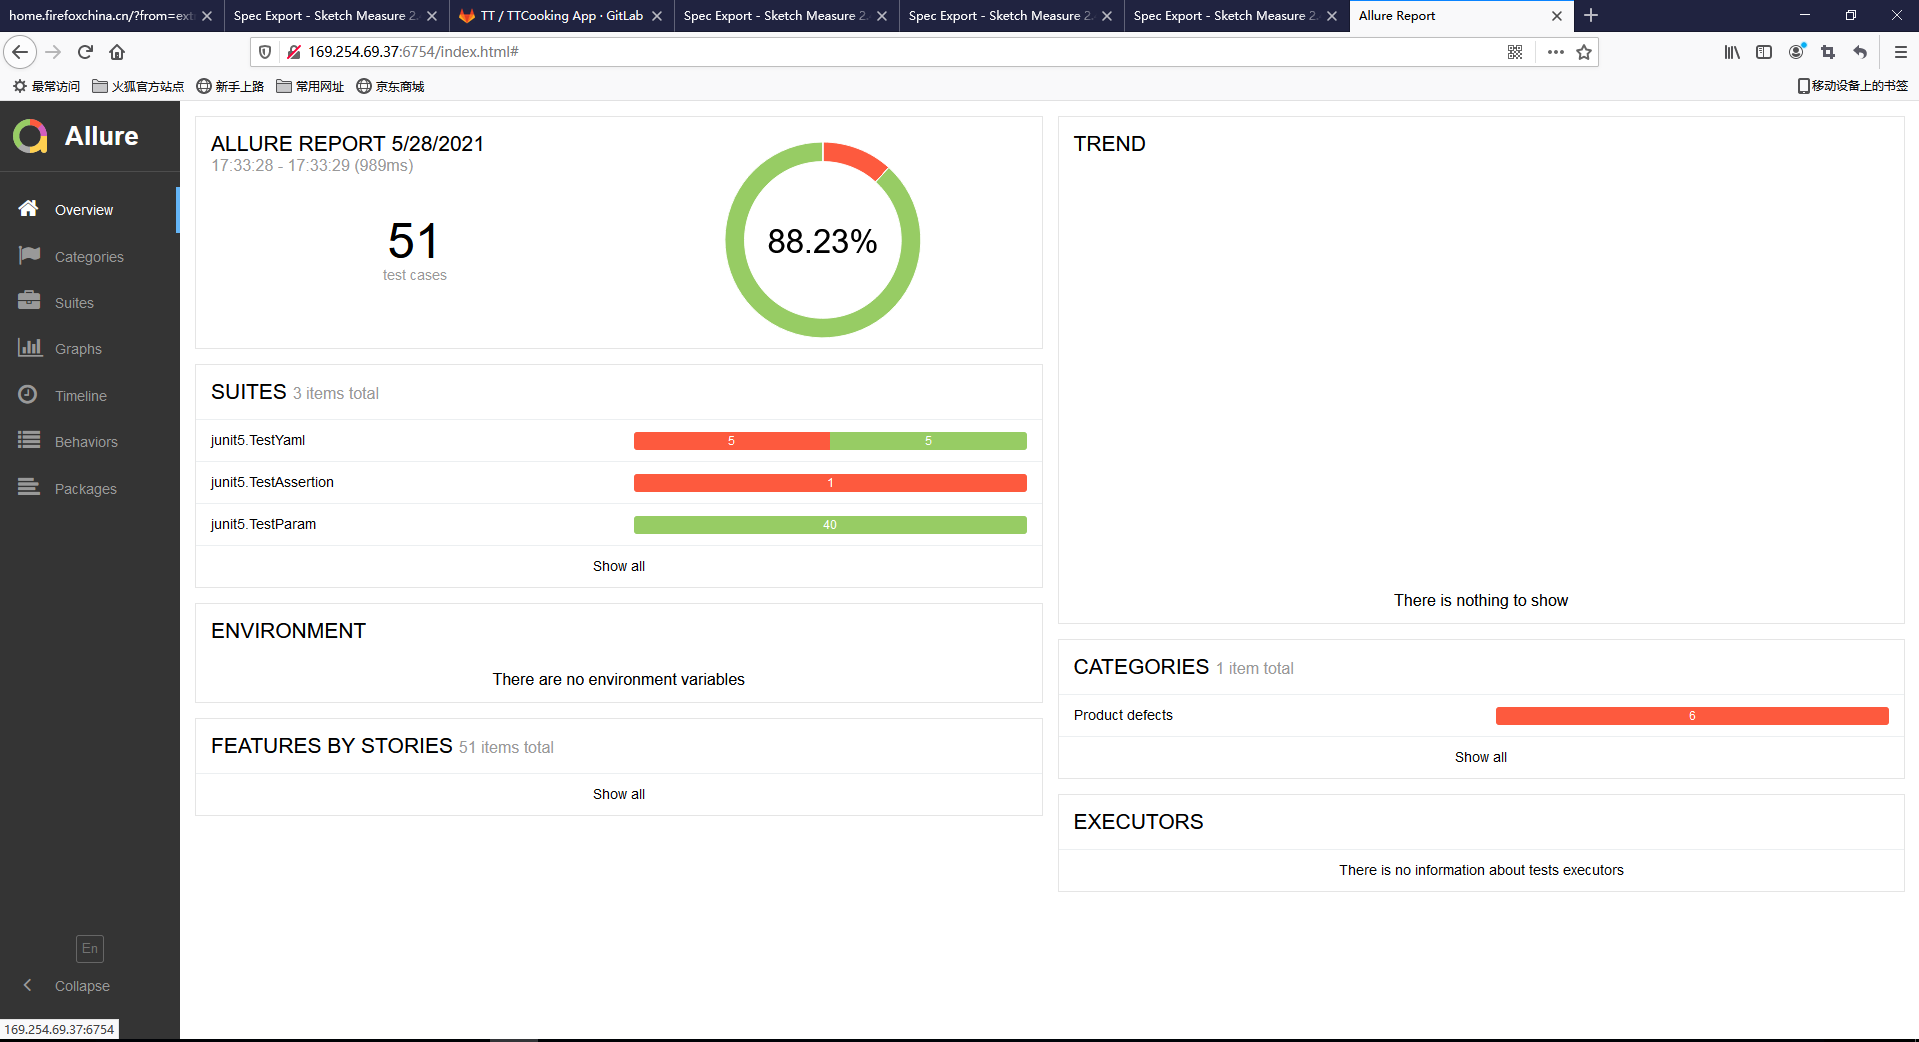Click the Allure logo icon

point(30,136)
